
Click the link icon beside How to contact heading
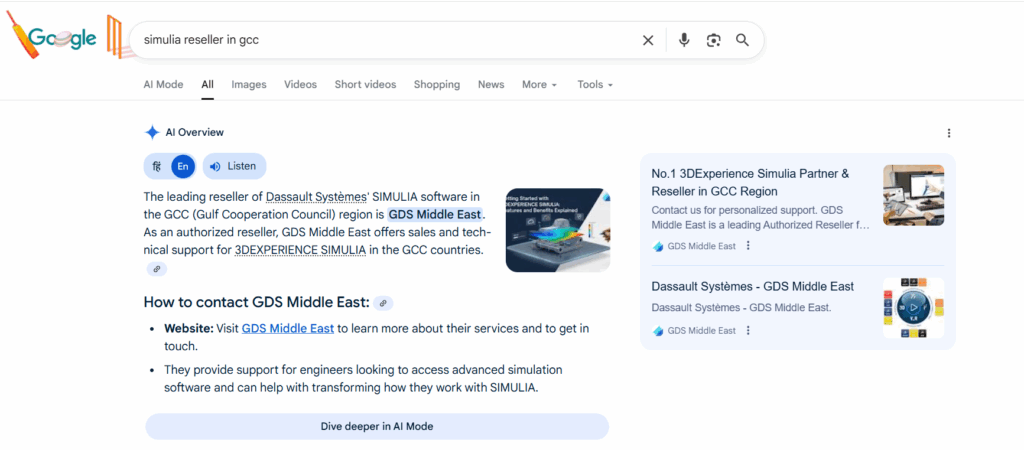tap(382, 303)
